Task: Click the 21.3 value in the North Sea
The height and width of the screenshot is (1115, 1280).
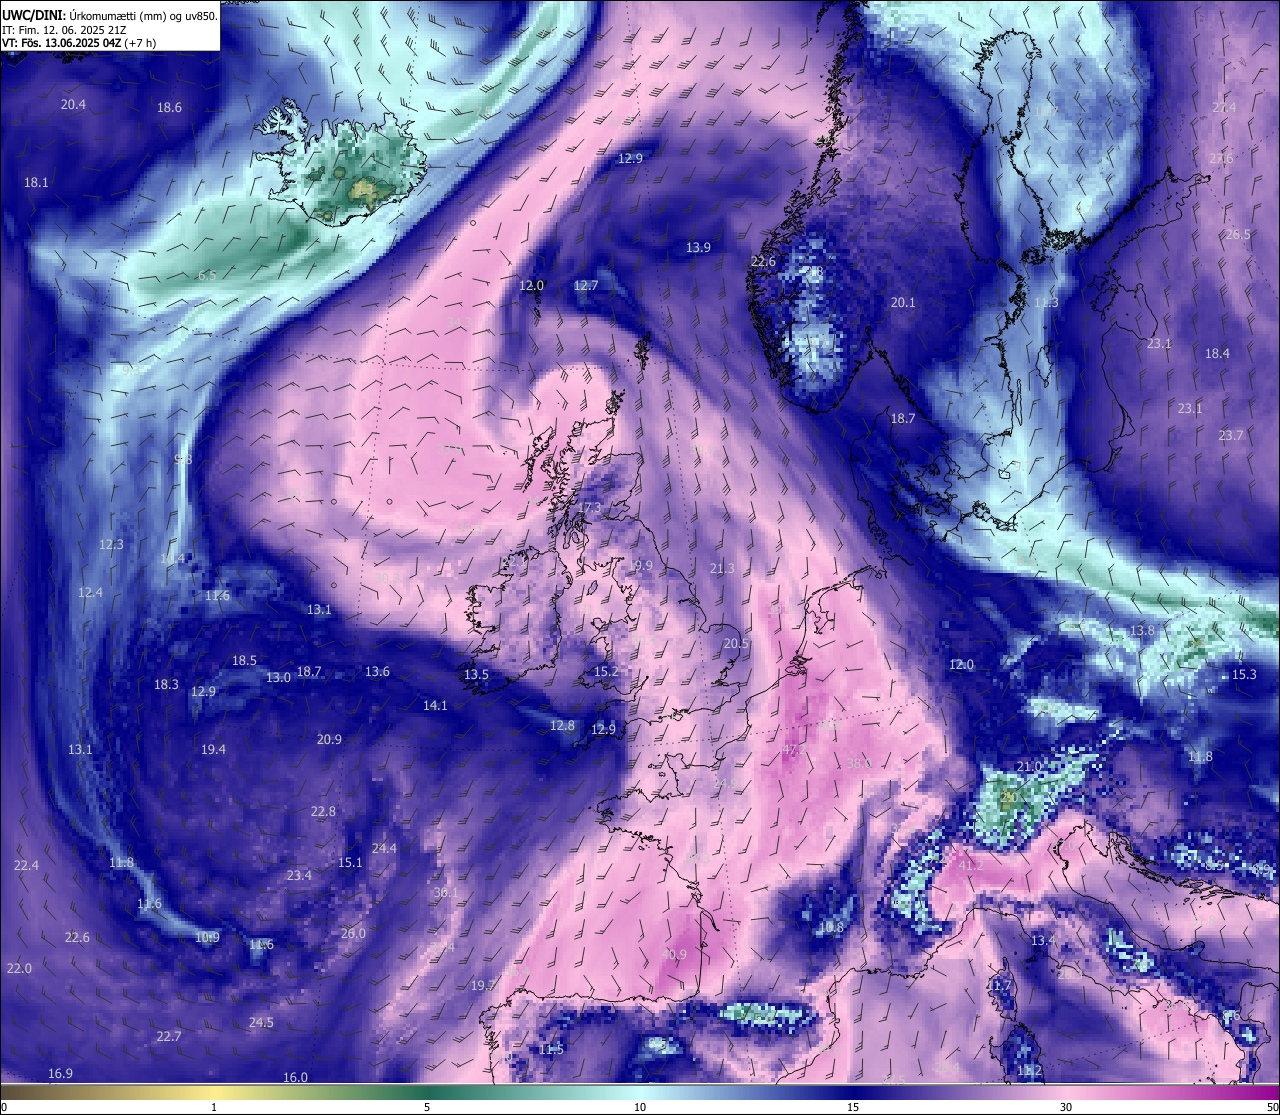Action: coord(722,568)
